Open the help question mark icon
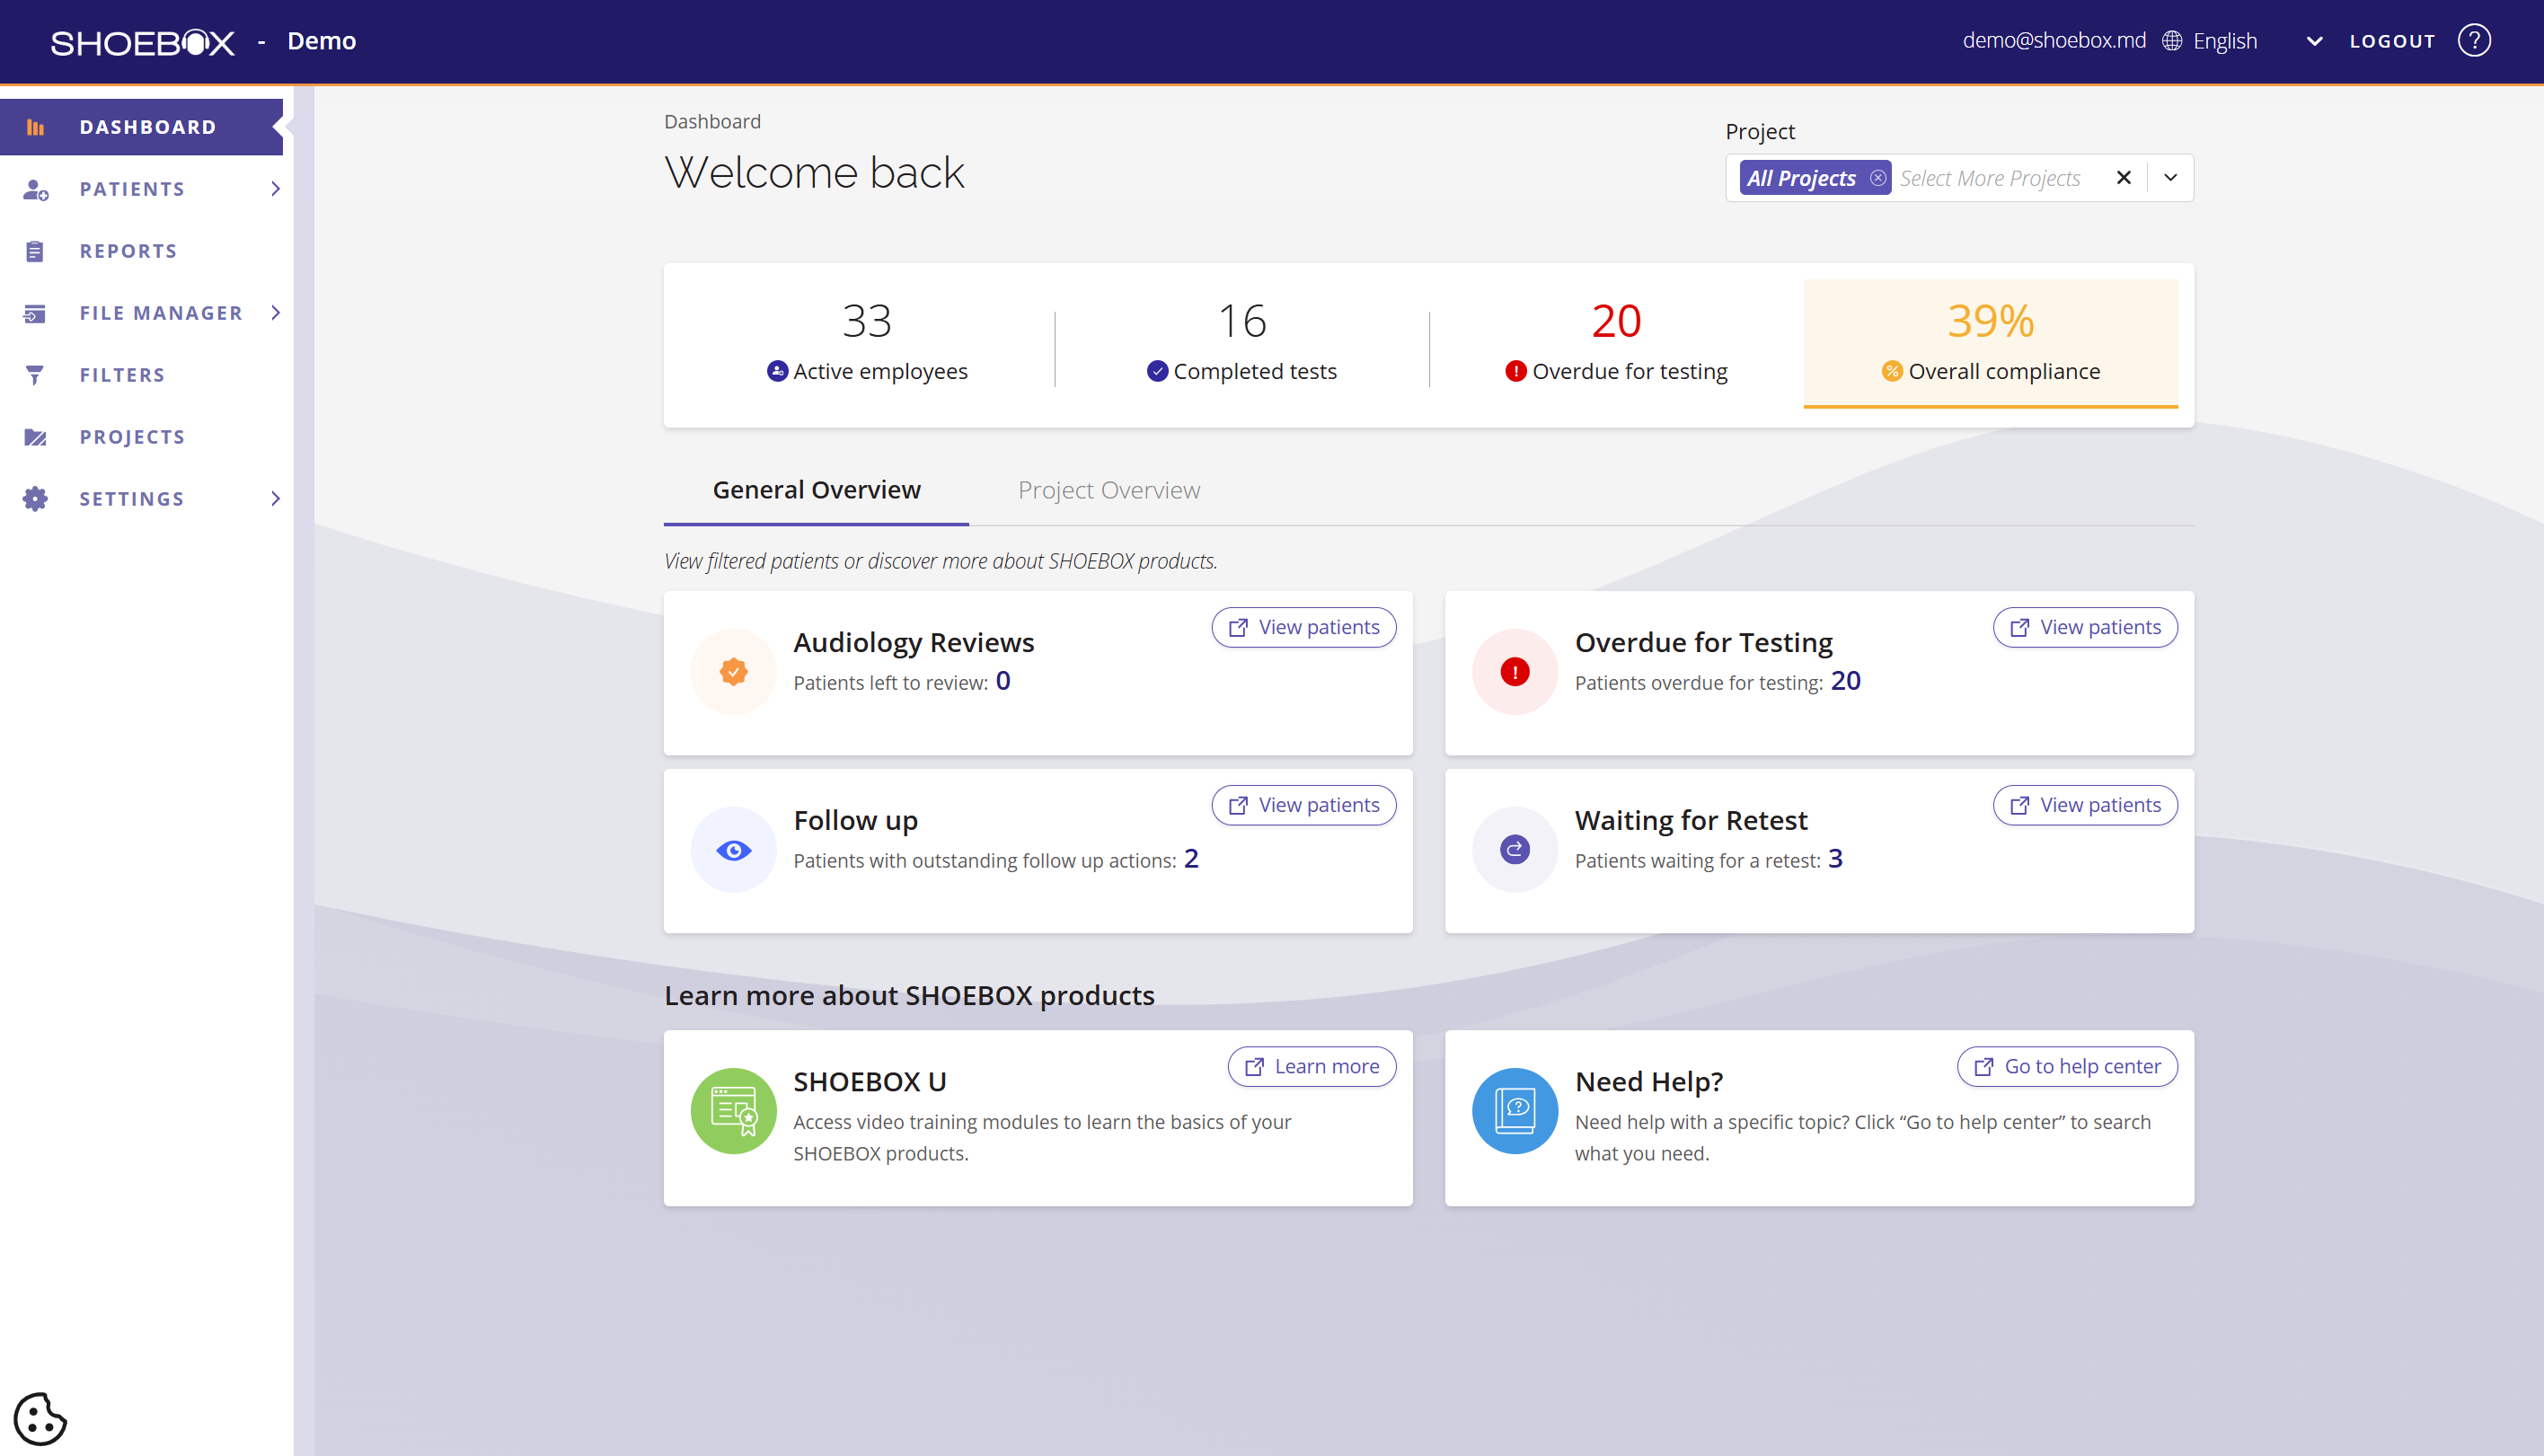This screenshot has height=1456, width=2544. 2473,41
